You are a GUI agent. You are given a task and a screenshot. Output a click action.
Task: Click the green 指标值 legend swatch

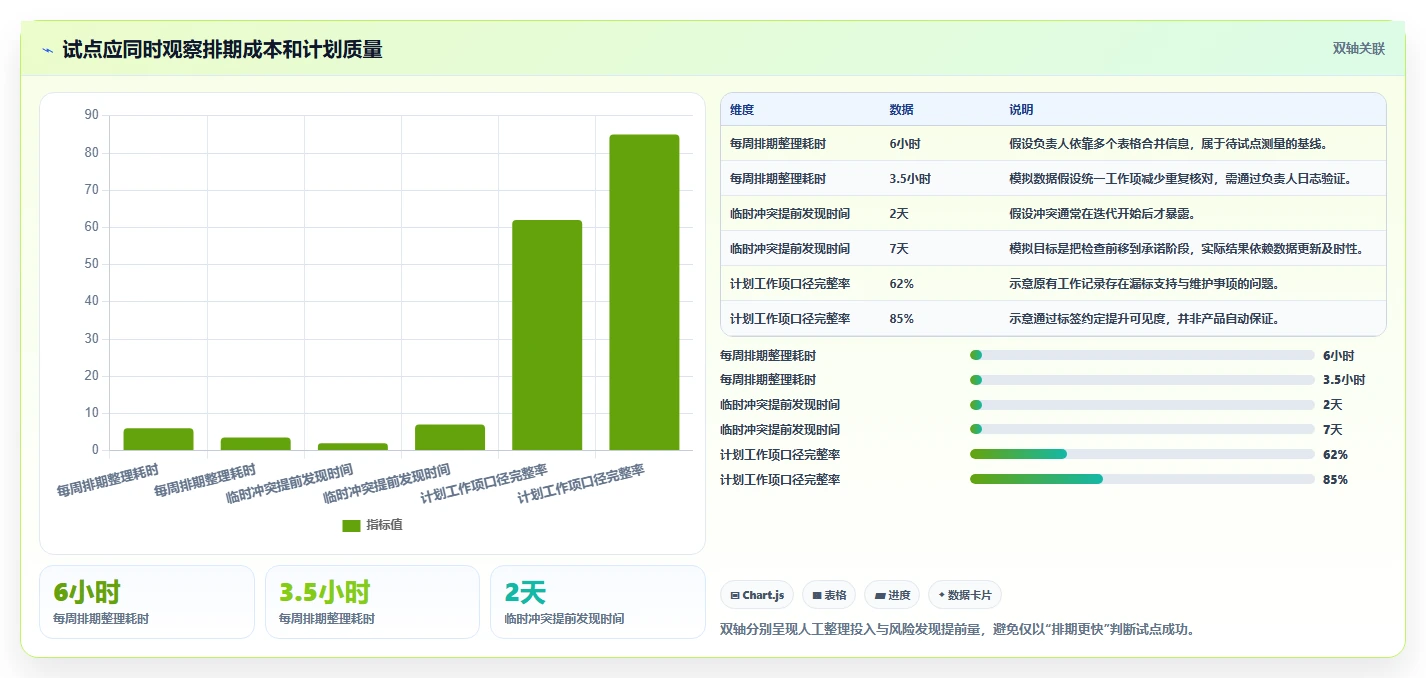tap(351, 525)
